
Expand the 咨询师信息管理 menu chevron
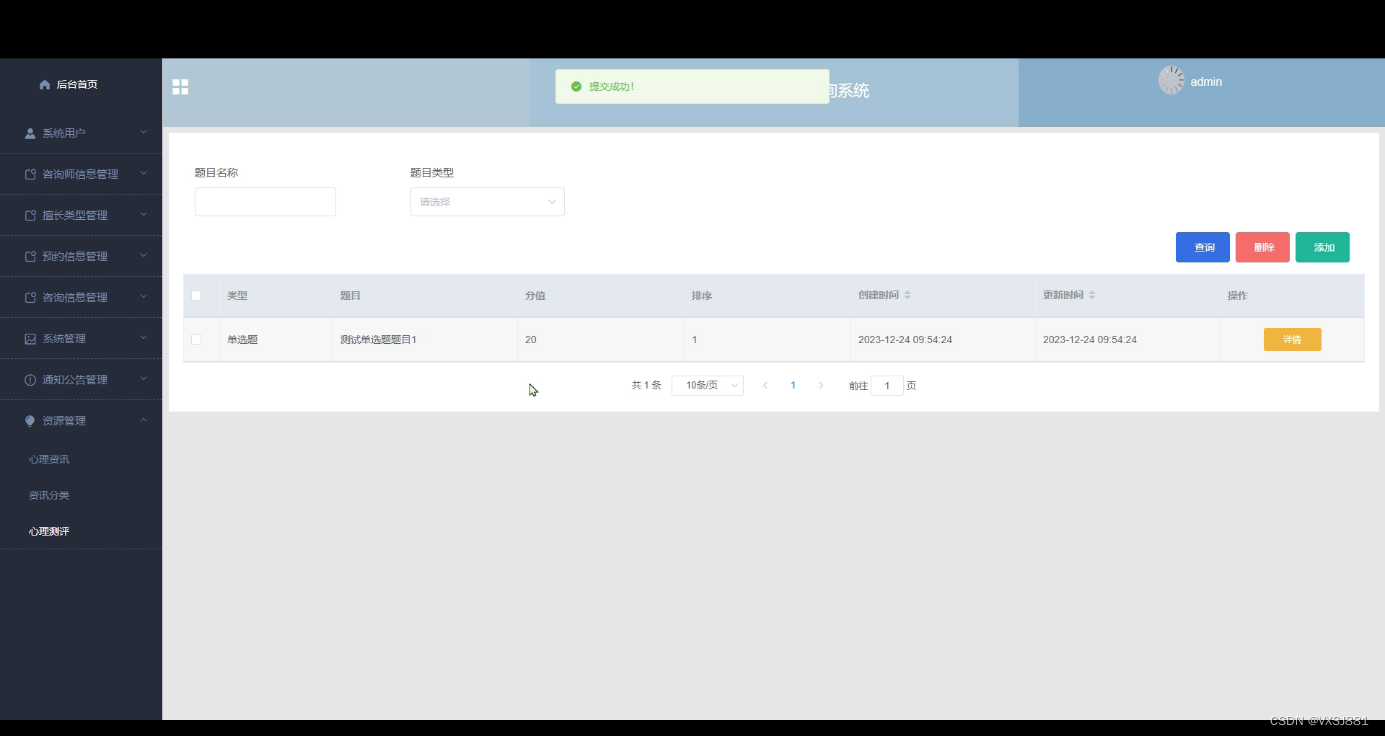(x=143, y=173)
